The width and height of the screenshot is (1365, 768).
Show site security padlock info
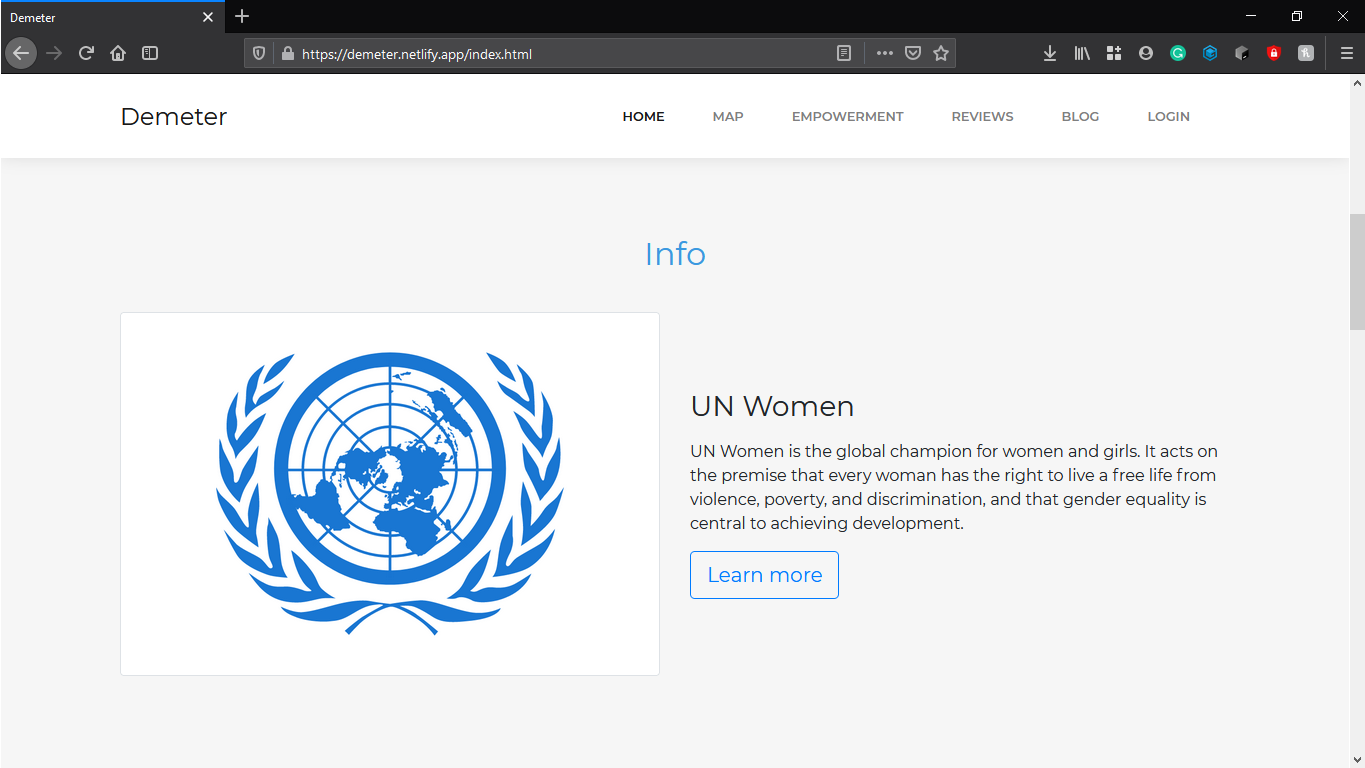coord(287,54)
